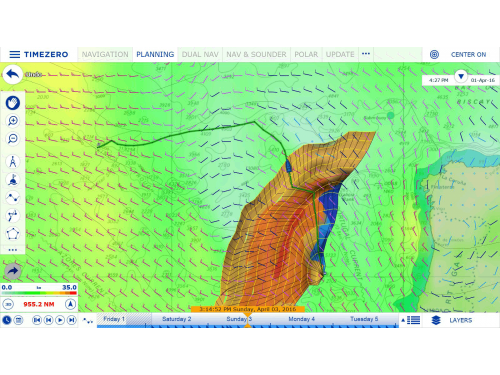Expand the date and time dropdown arrow
The height and width of the screenshot is (375, 500).
coord(461,76)
